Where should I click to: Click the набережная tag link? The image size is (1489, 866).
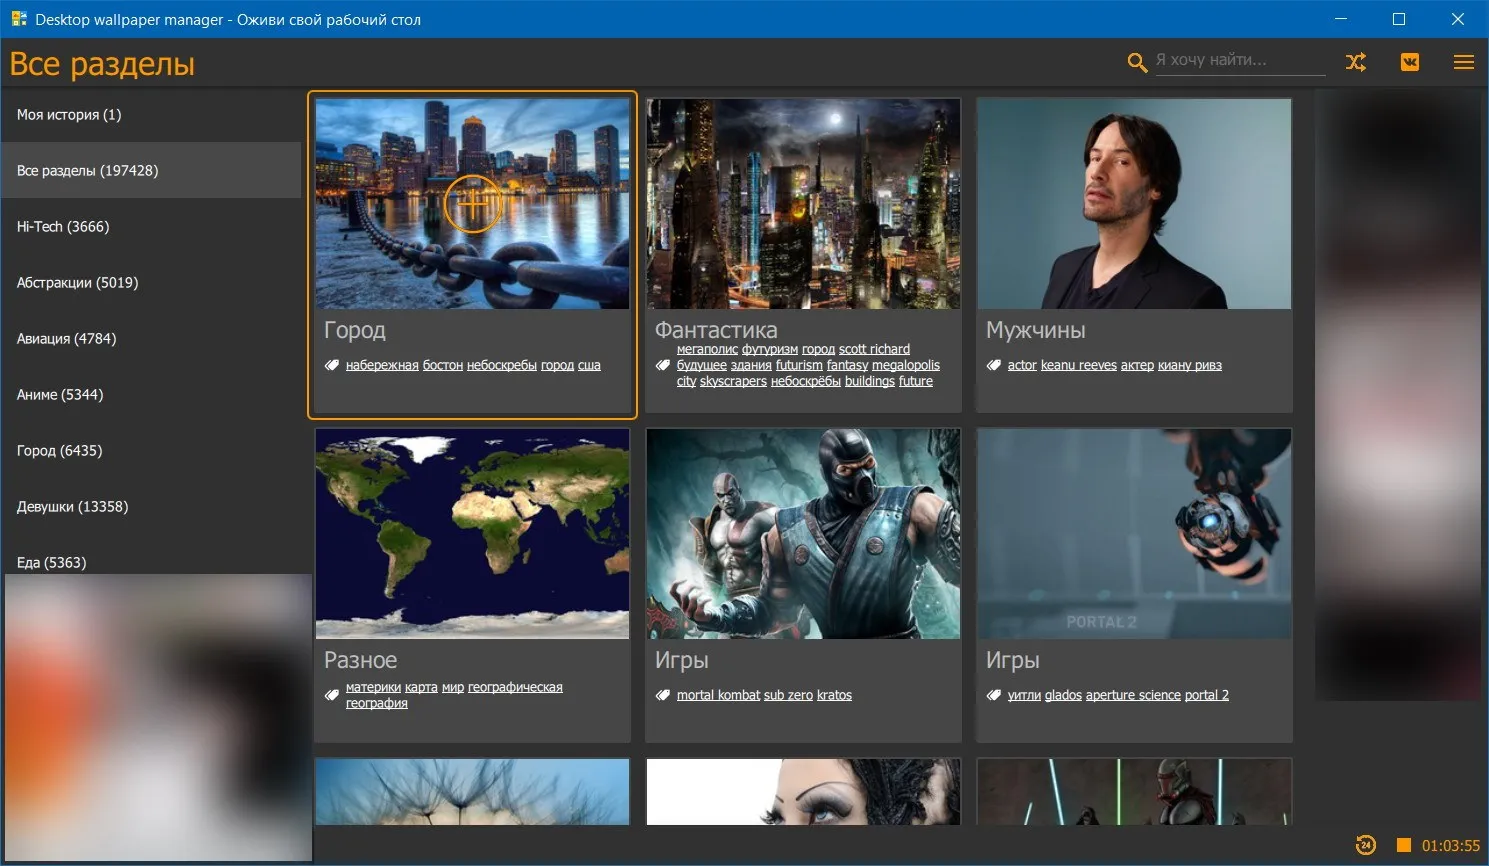[x=382, y=365]
